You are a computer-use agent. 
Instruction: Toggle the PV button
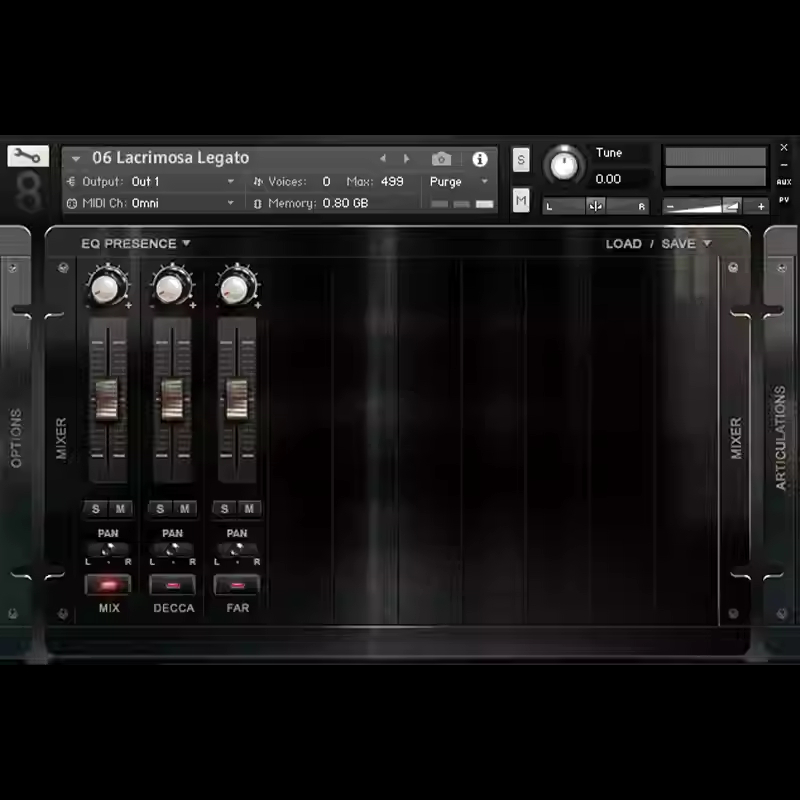[784, 199]
